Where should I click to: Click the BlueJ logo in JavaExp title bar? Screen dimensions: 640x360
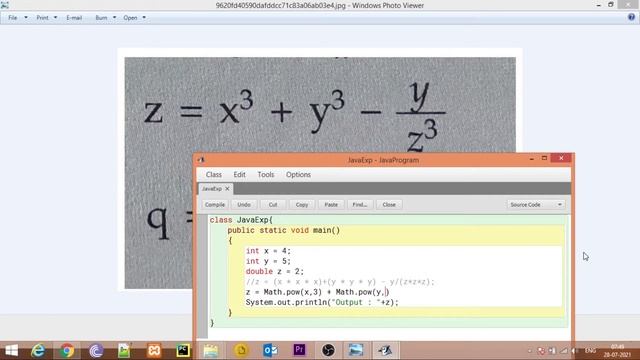[201, 160]
